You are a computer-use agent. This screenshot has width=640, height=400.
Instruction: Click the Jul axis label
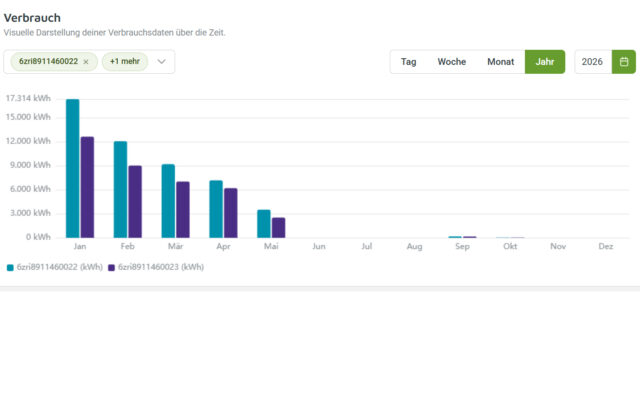click(x=367, y=246)
